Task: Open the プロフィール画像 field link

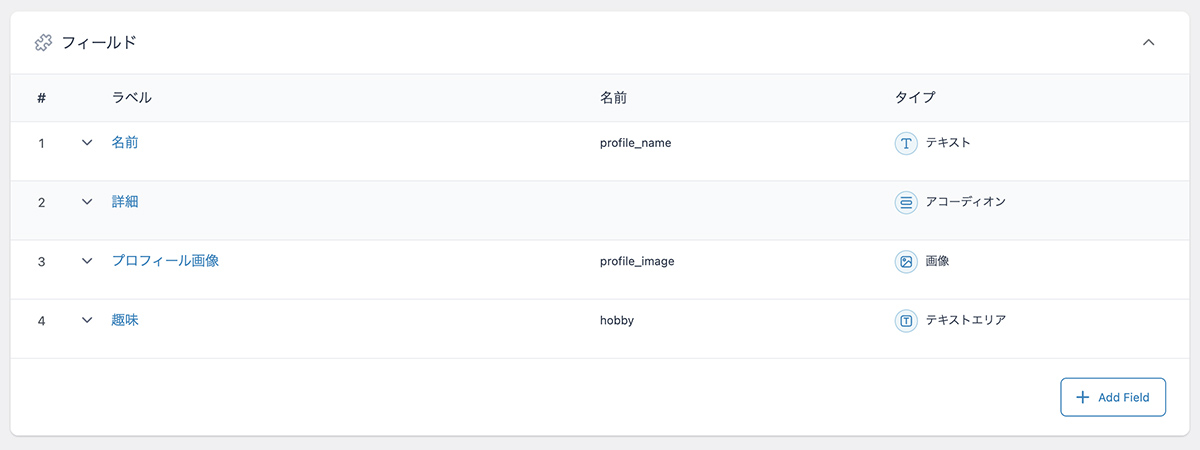Action: [x=165, y=261]
